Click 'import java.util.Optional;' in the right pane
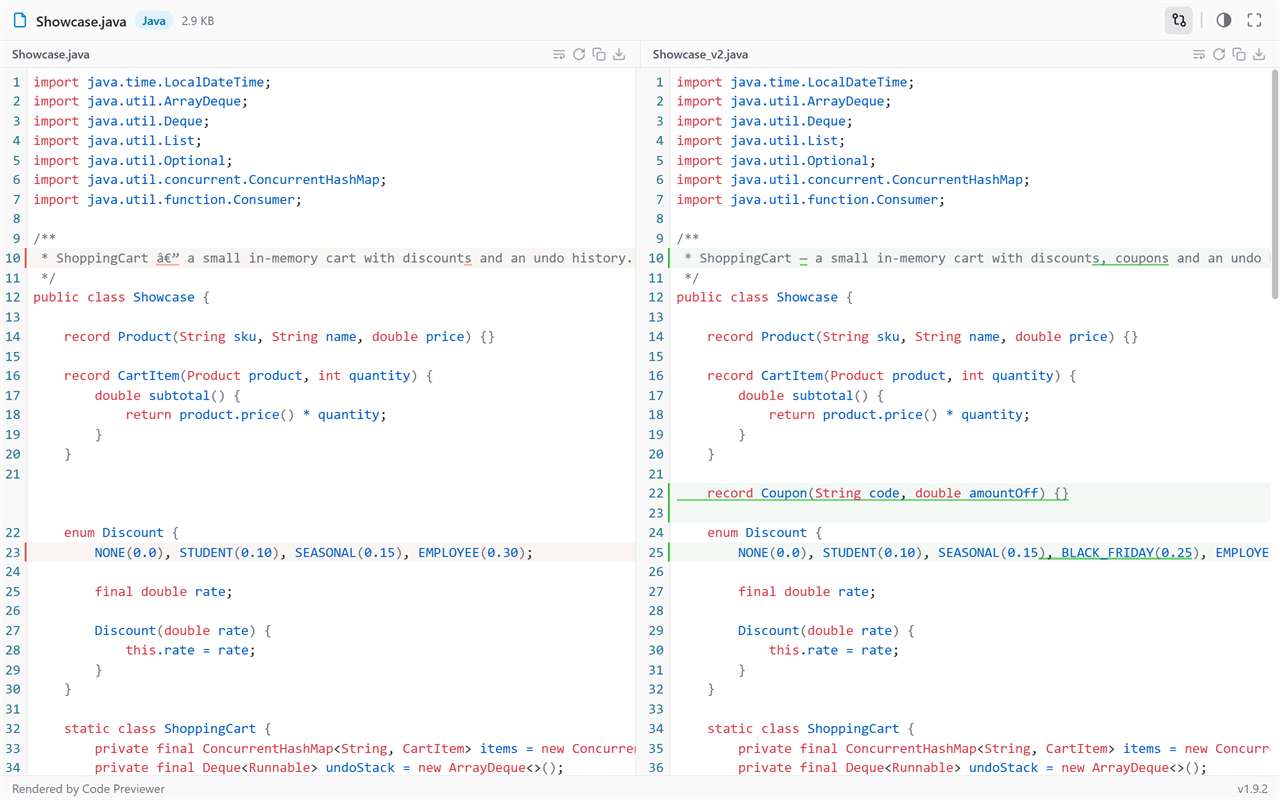The height and width of the screenshot is (800, 1280). [776, 160]
